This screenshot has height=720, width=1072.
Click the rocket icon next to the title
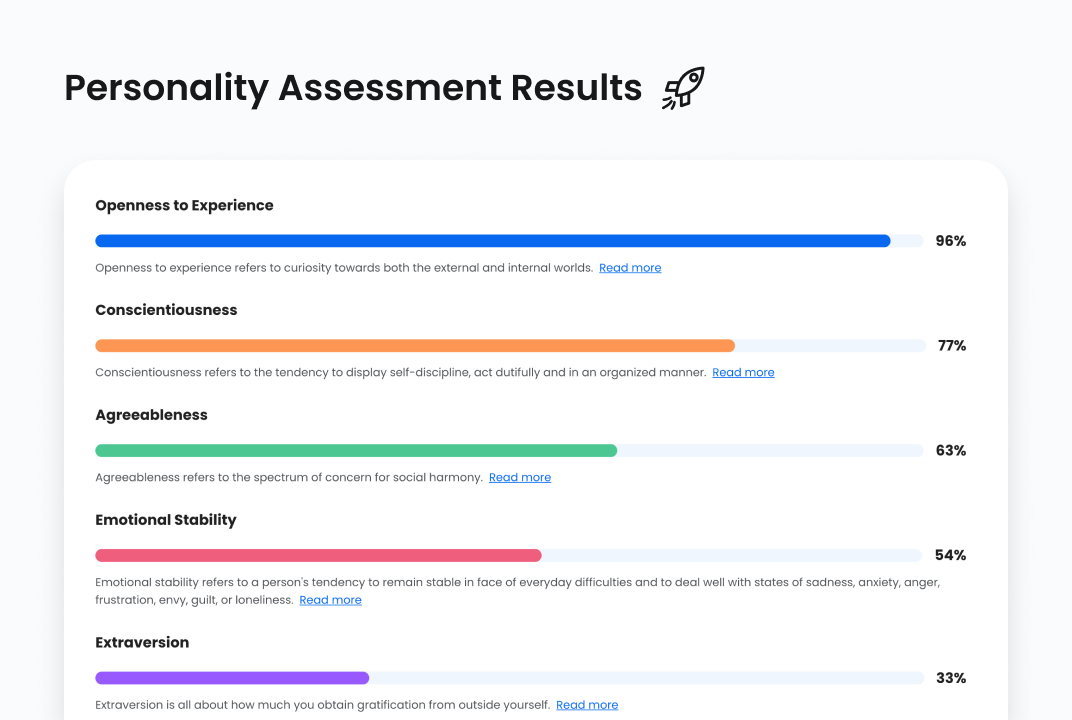(682, 88)
